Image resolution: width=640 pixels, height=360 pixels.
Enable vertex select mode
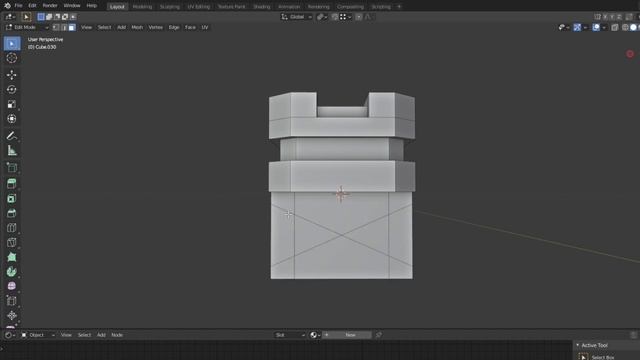point(56,27)
